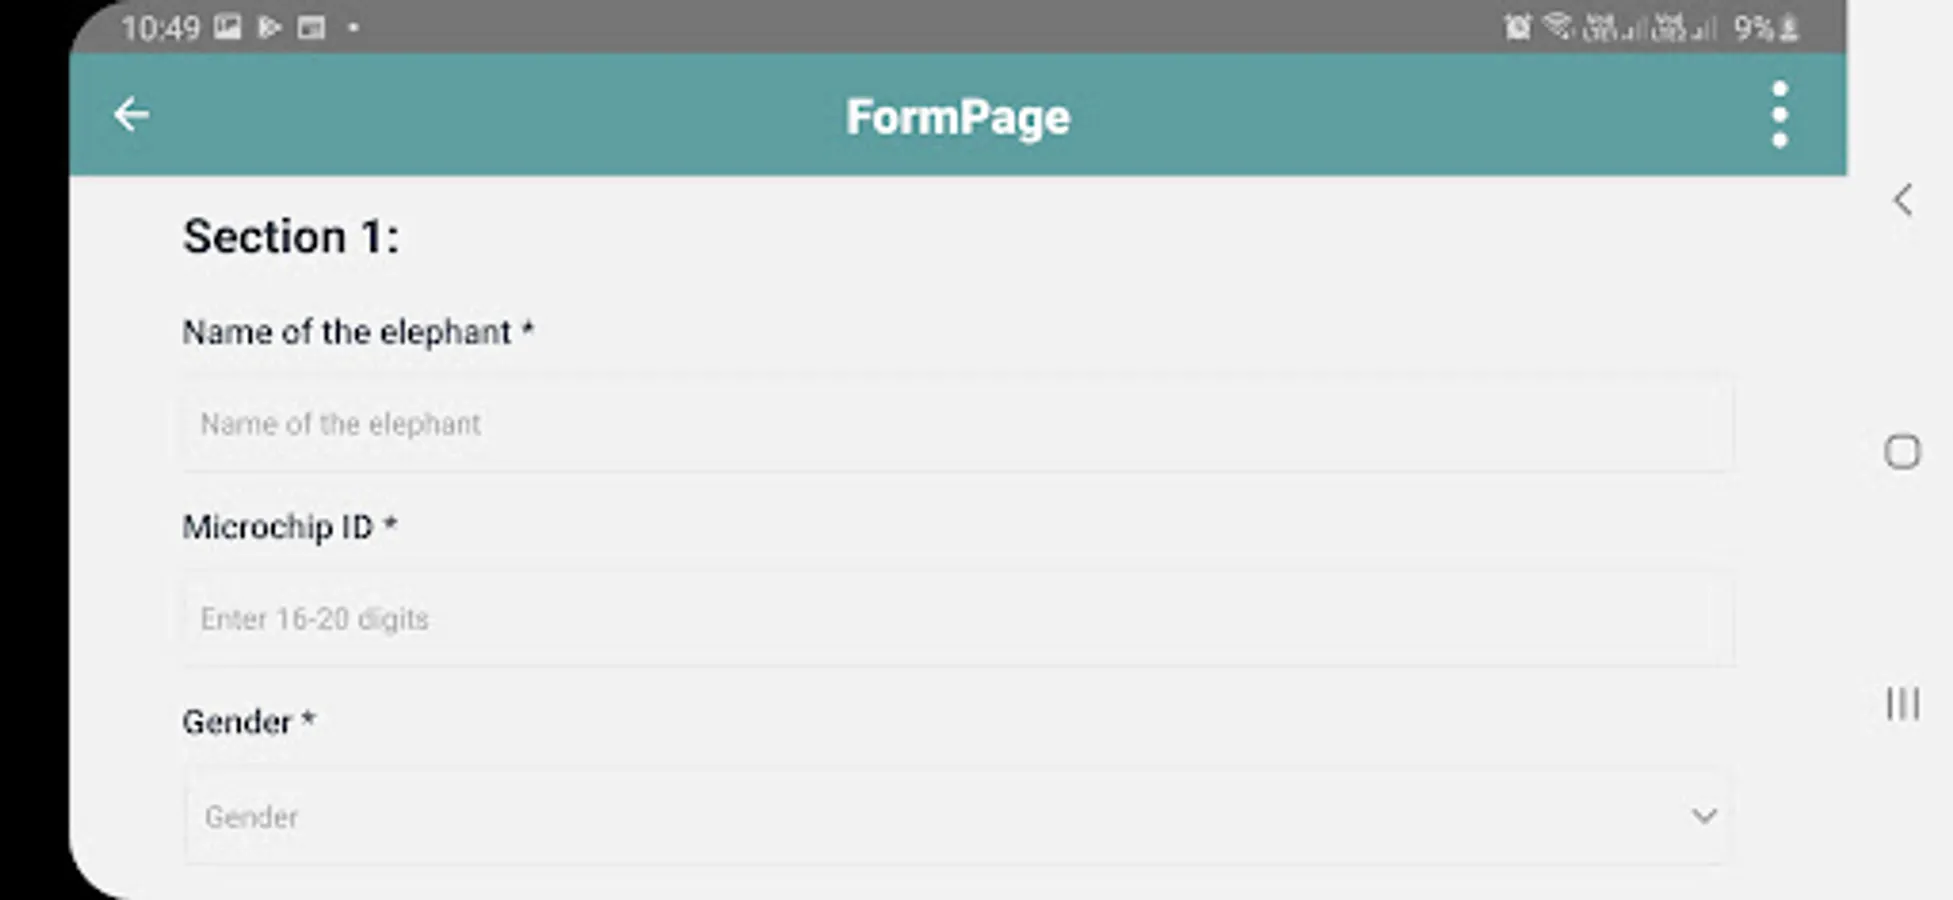Focus the Name of the elephant field
Image resolution: width=1953 pixels, height=900 pixels.
pyautogui.click(x=957, y=424)
